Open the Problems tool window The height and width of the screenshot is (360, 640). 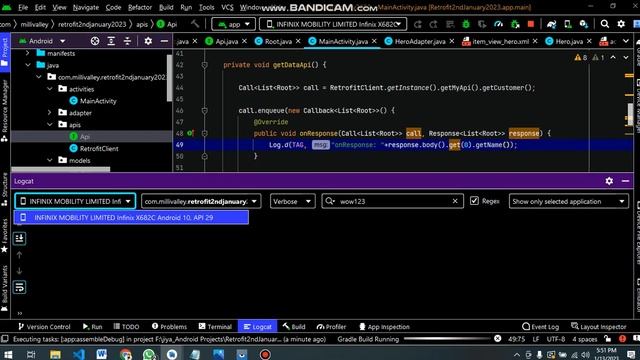pyautogui.click(x=169, y=327)
